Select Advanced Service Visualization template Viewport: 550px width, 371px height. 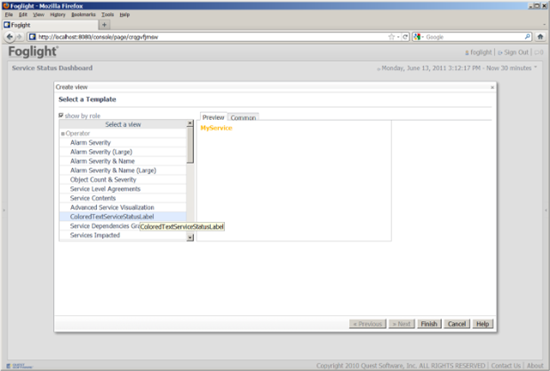coord(123,208)
